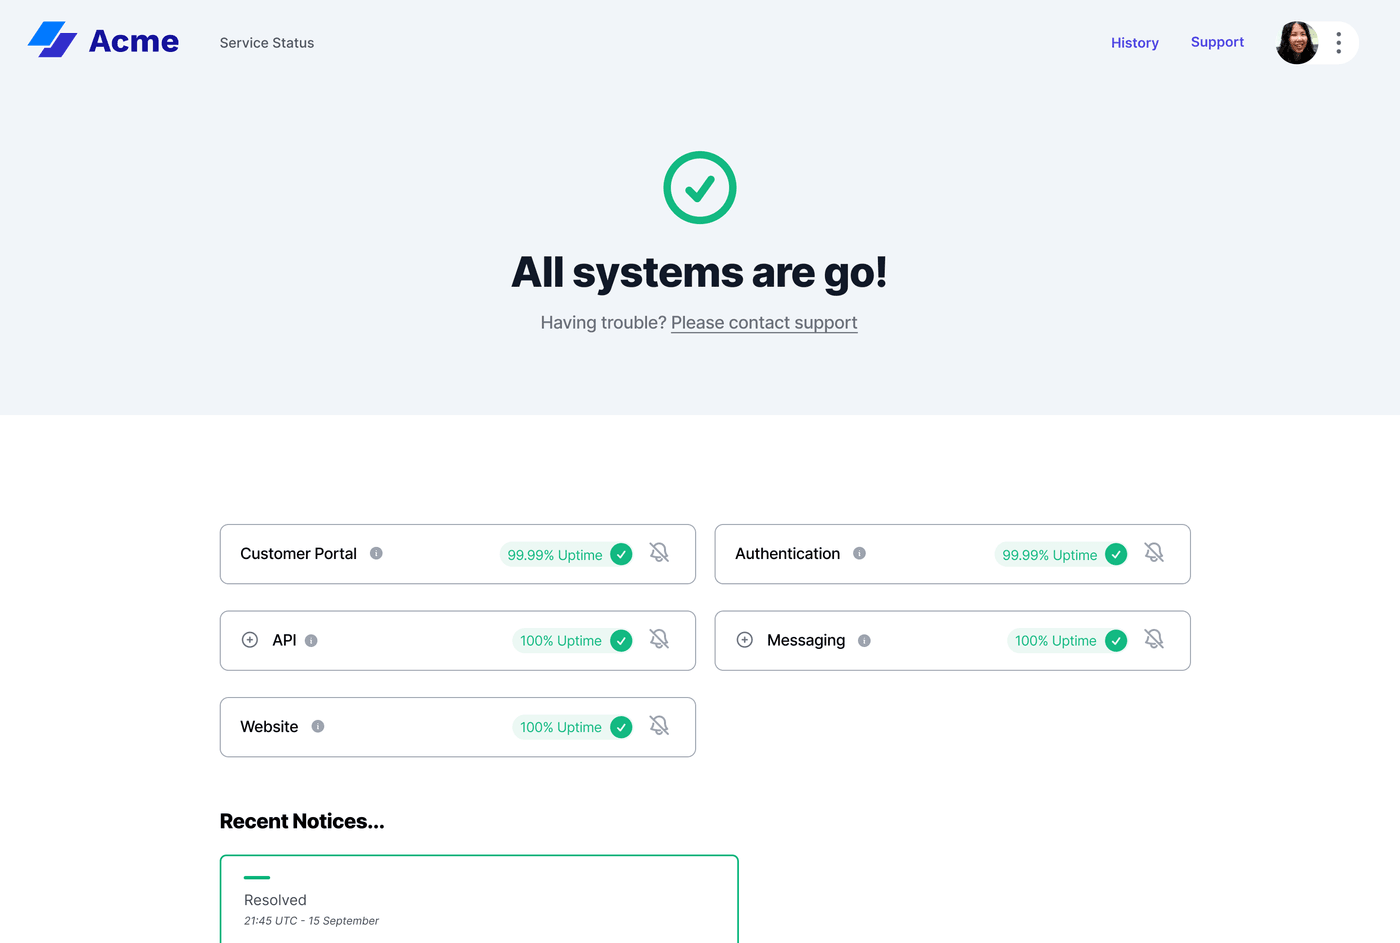
Task: Open the three-dot overflow menu
Action: coord(1338,42)
